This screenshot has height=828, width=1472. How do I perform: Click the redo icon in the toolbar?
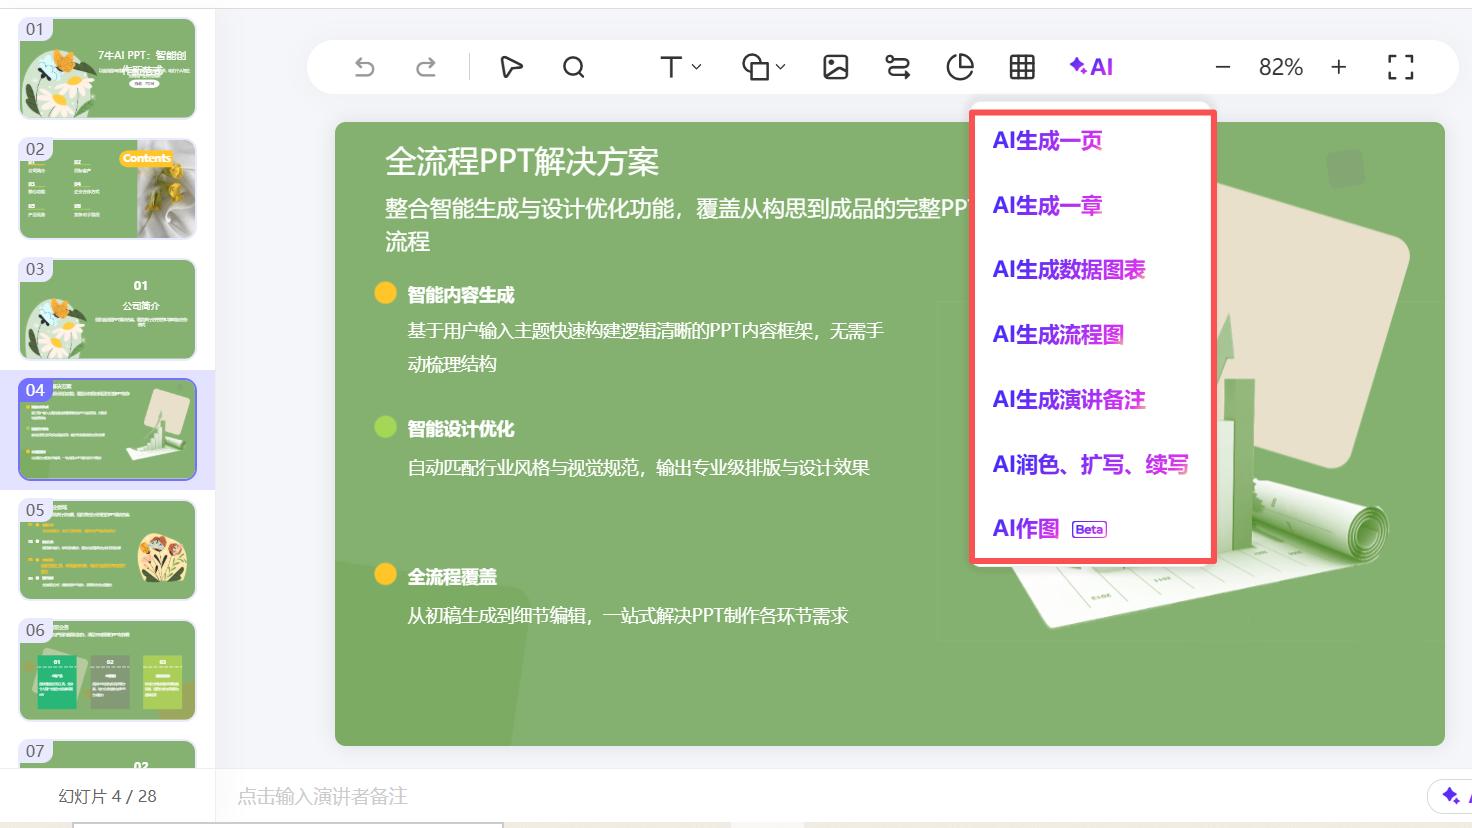point(426,67)
